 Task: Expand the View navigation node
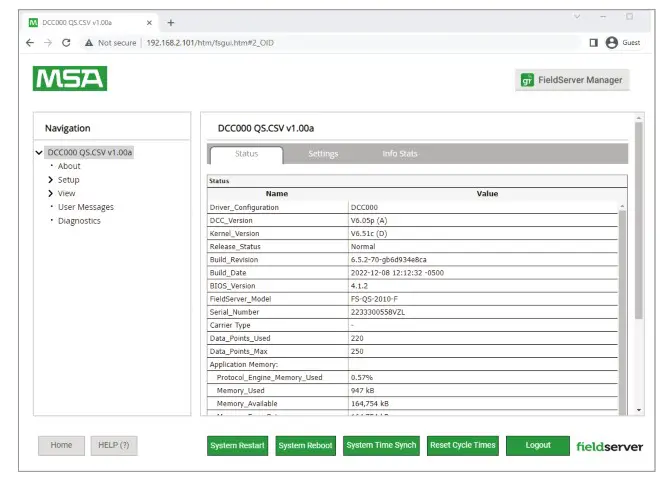pos(50,193)
